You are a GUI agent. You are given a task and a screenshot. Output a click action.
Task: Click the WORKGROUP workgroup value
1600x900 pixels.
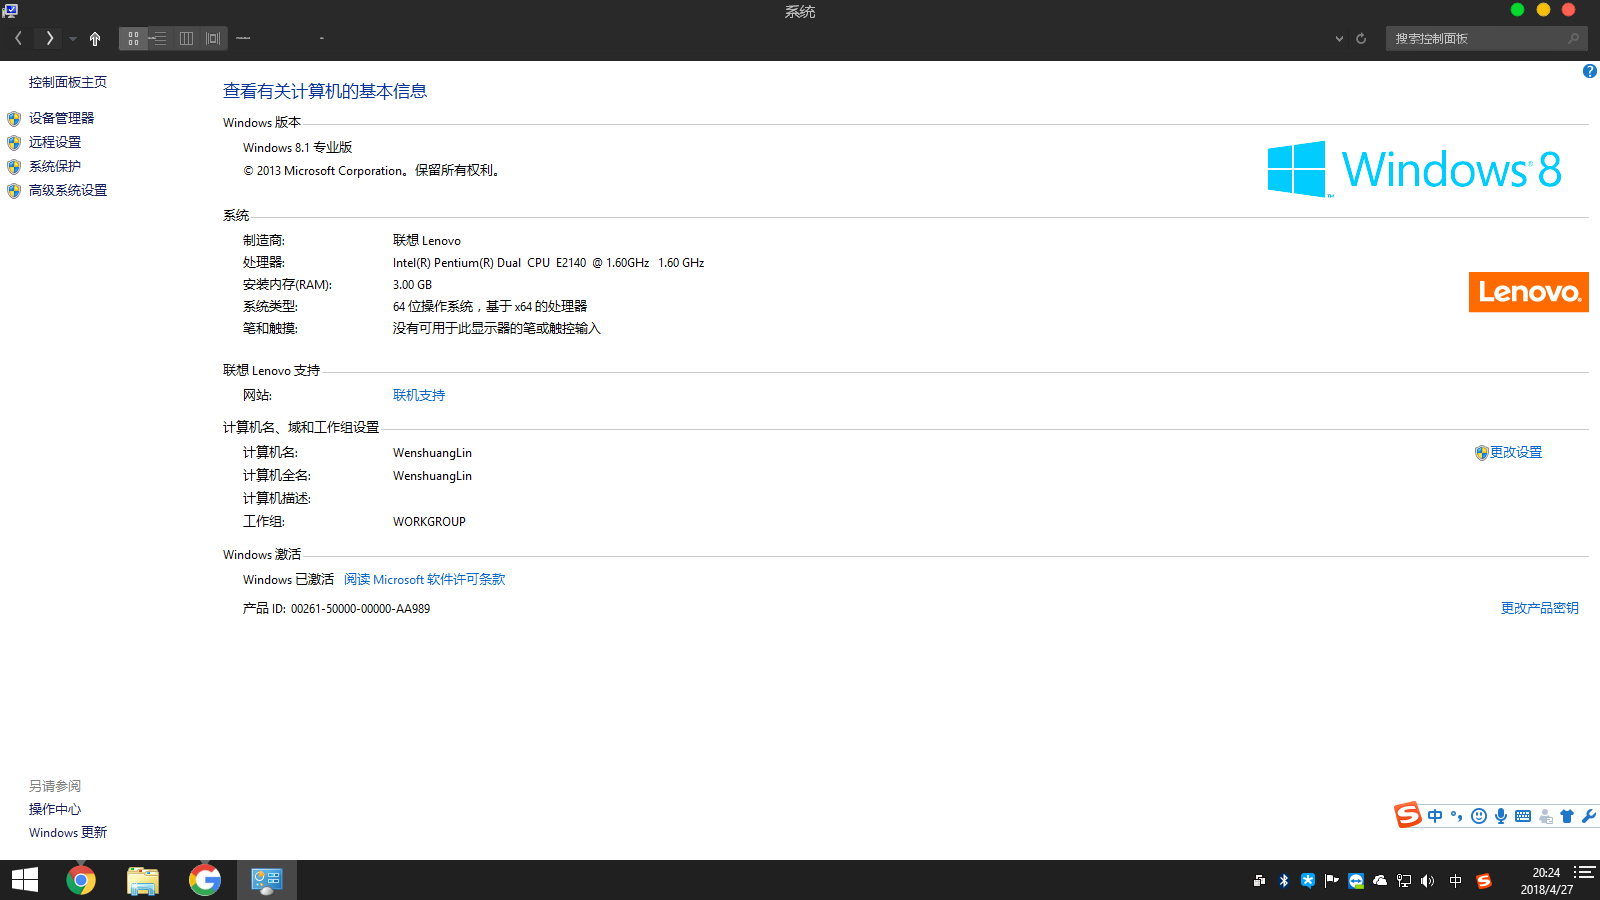[x=429, y=521]
